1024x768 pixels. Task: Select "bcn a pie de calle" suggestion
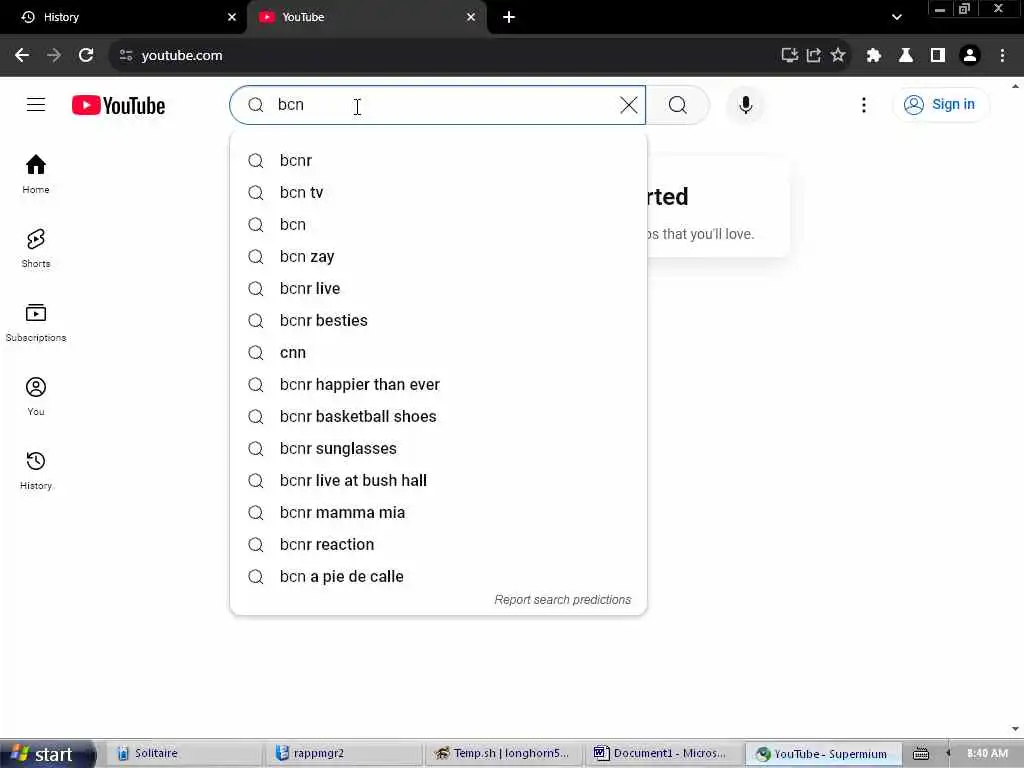pyautogui.click(x=438, y=576)
